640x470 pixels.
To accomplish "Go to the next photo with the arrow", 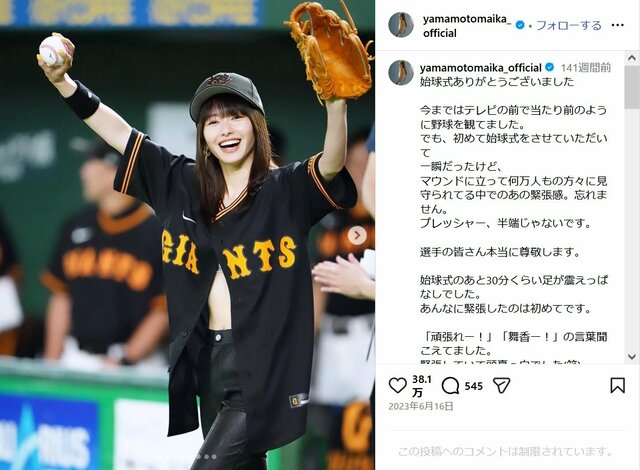I will pos(357,235).
